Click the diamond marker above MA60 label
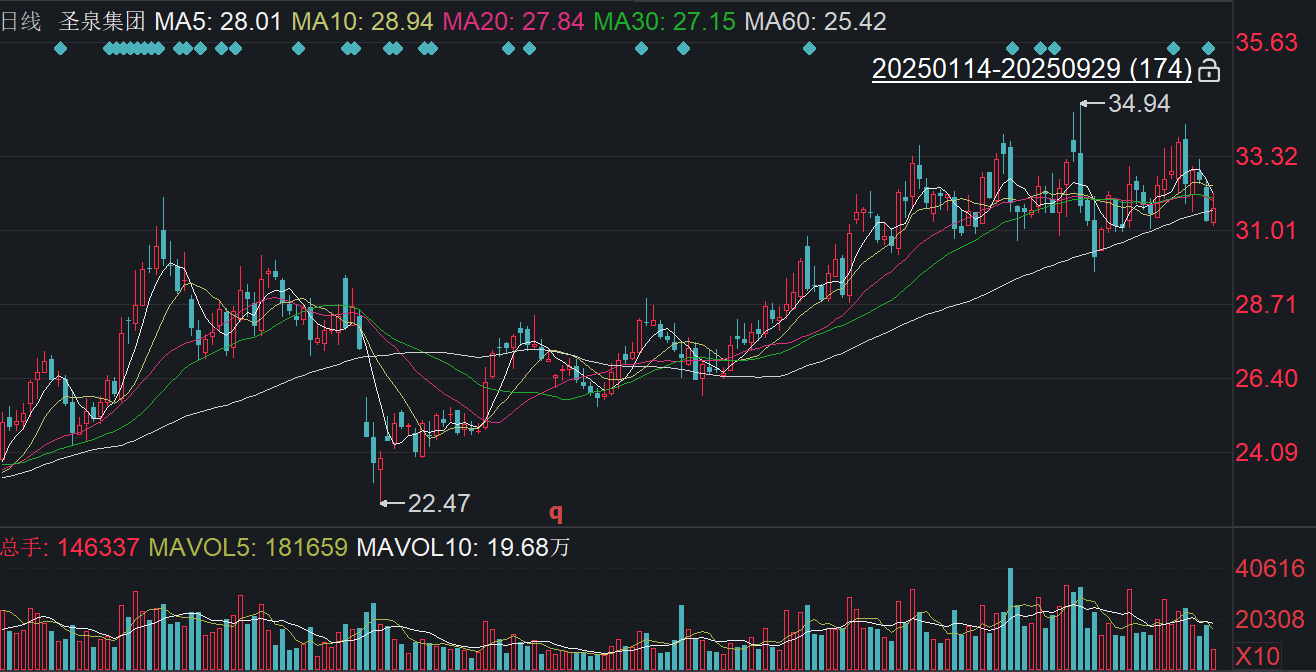Viewport: 1316px width, 672px height. click(x=810, y=48)
